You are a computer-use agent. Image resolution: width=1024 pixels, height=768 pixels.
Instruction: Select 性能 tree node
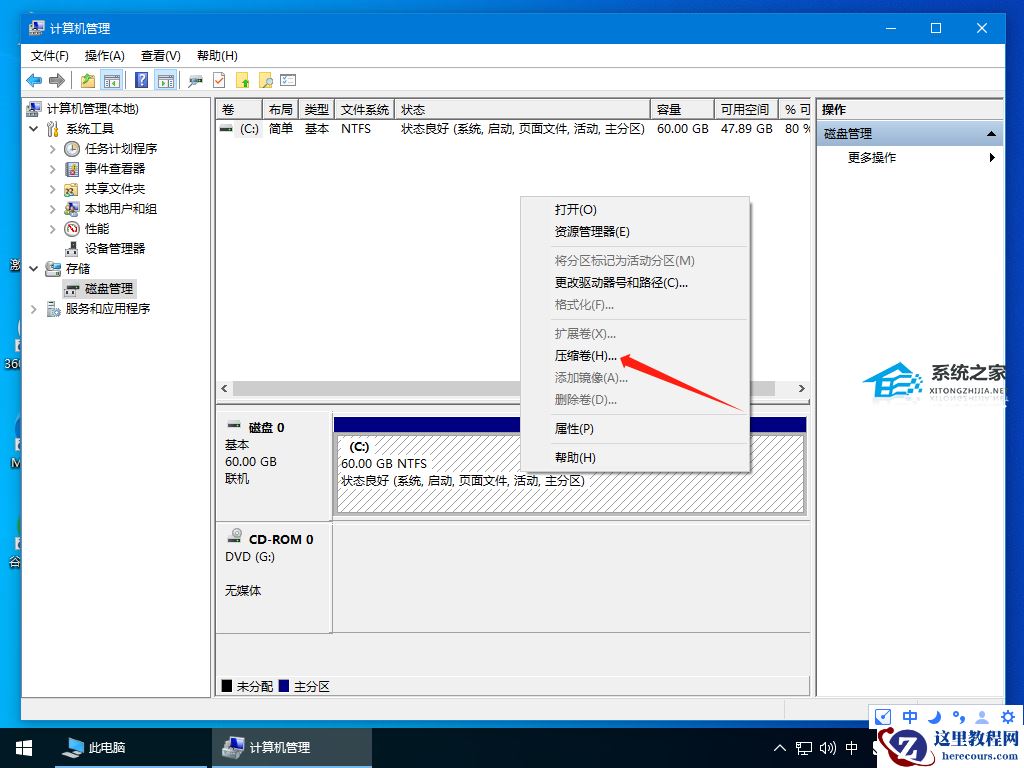point(97,229)
